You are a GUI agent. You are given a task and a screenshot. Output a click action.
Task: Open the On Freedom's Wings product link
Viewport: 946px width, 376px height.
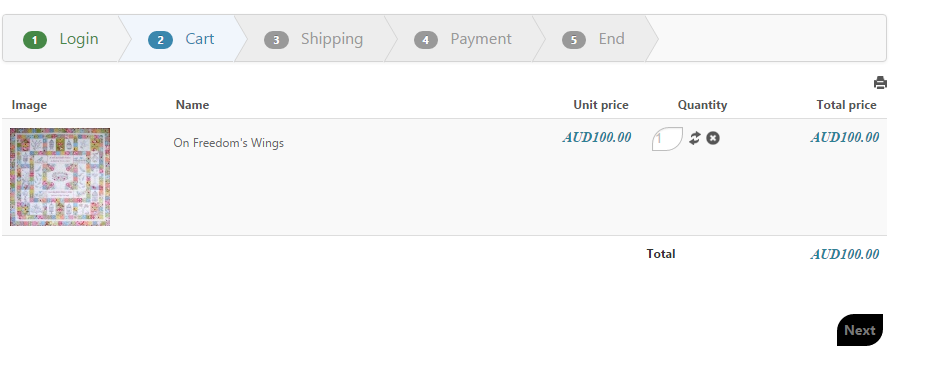[x=229, y=143]
